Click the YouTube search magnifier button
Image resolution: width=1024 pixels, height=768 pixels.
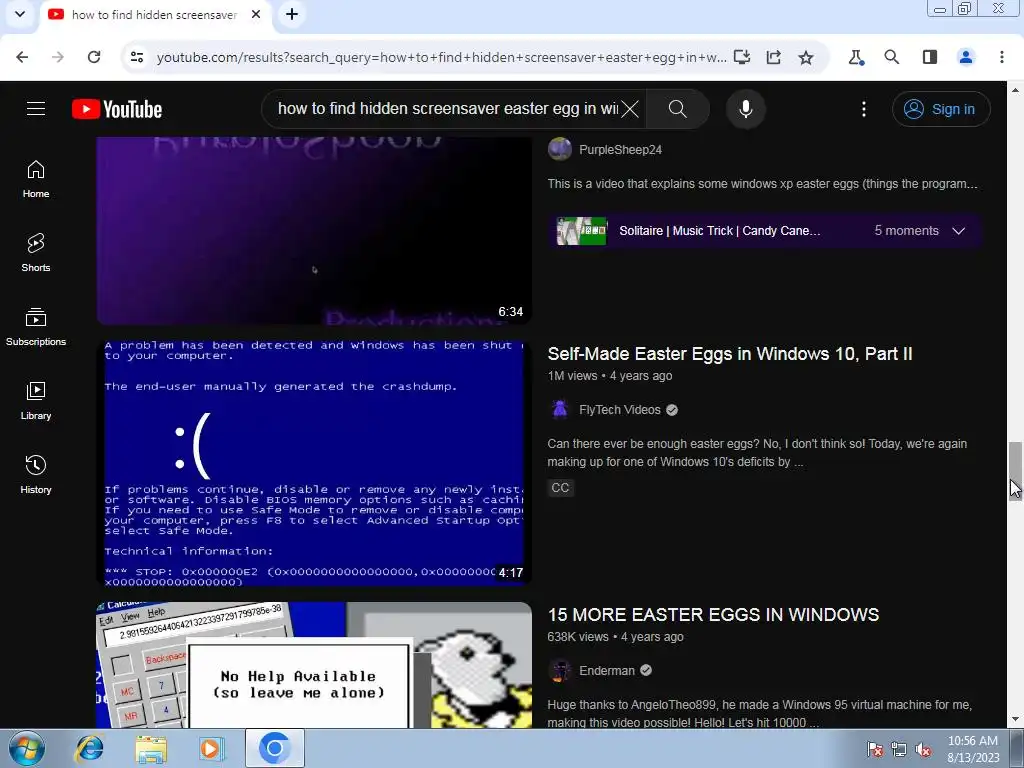pyautogui.click(x=678, y=109)
